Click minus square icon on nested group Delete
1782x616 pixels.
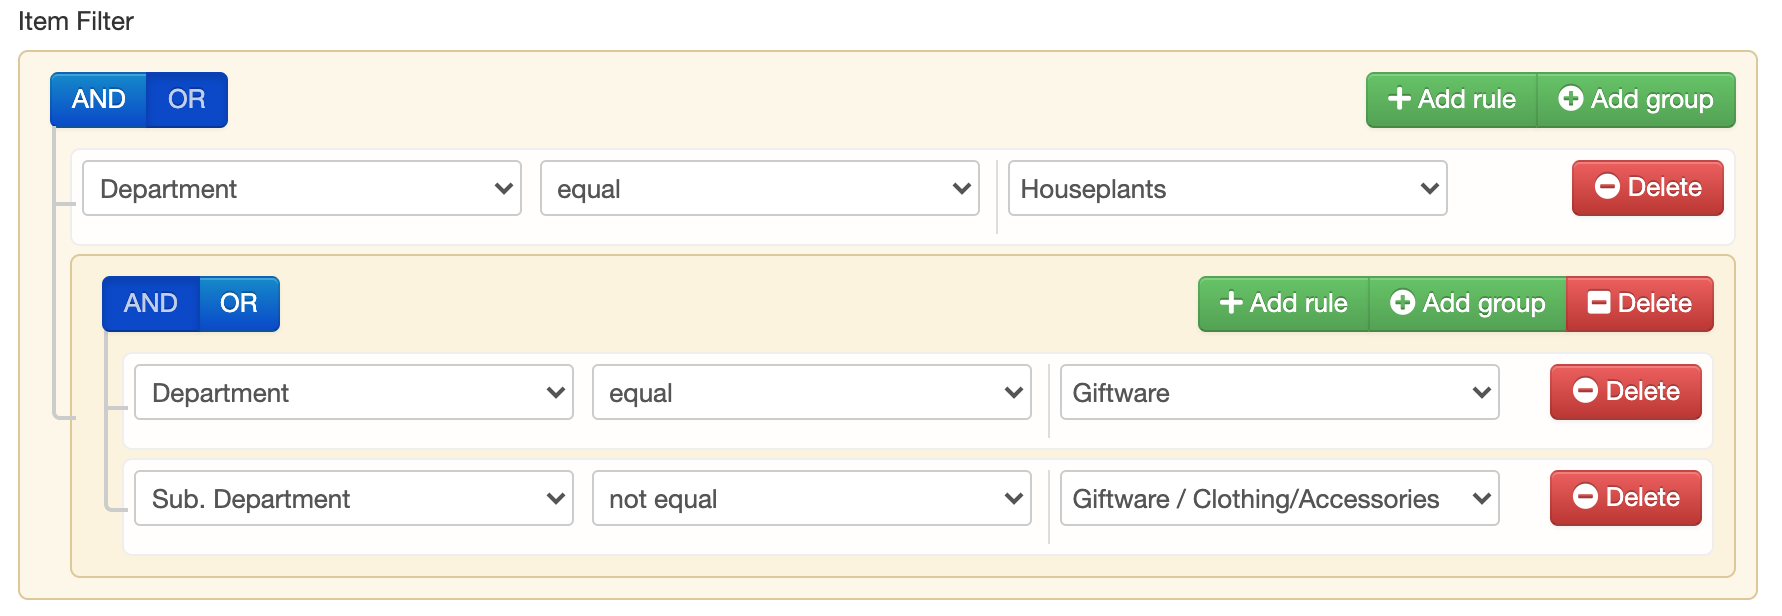(x=1599, y=303)
